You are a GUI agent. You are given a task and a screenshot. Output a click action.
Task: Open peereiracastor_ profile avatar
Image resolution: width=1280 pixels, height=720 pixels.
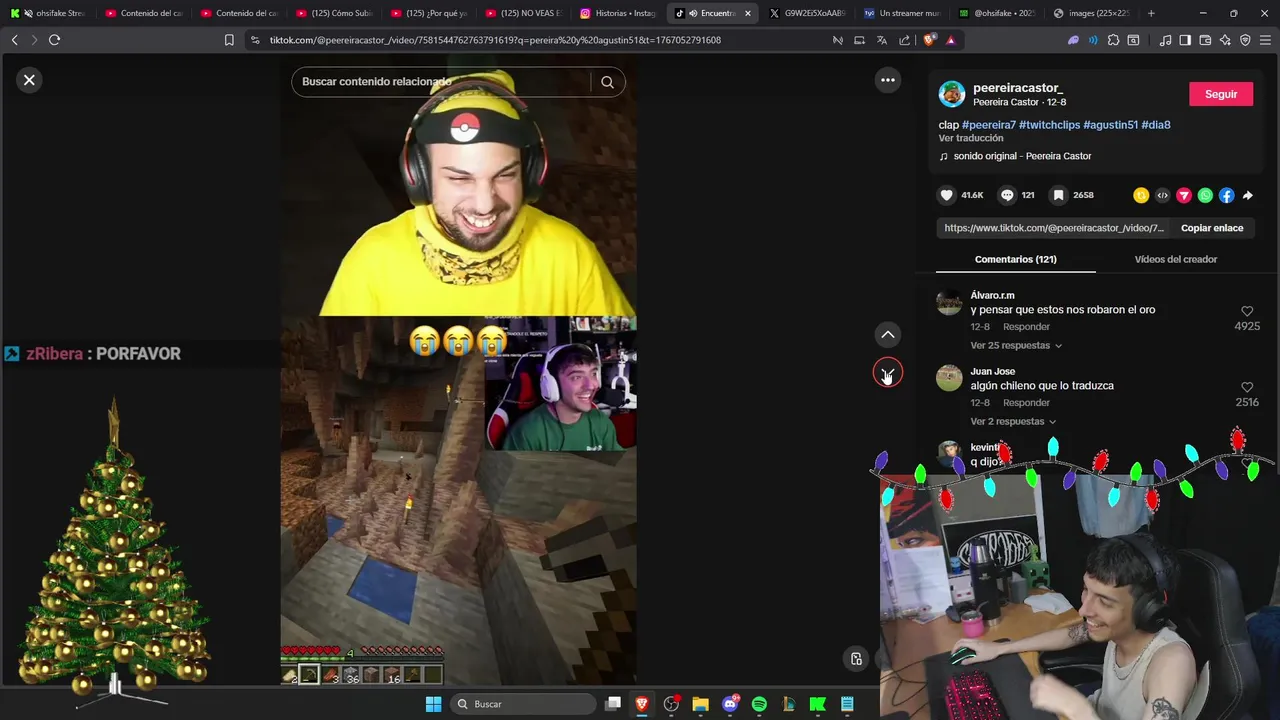952,94
